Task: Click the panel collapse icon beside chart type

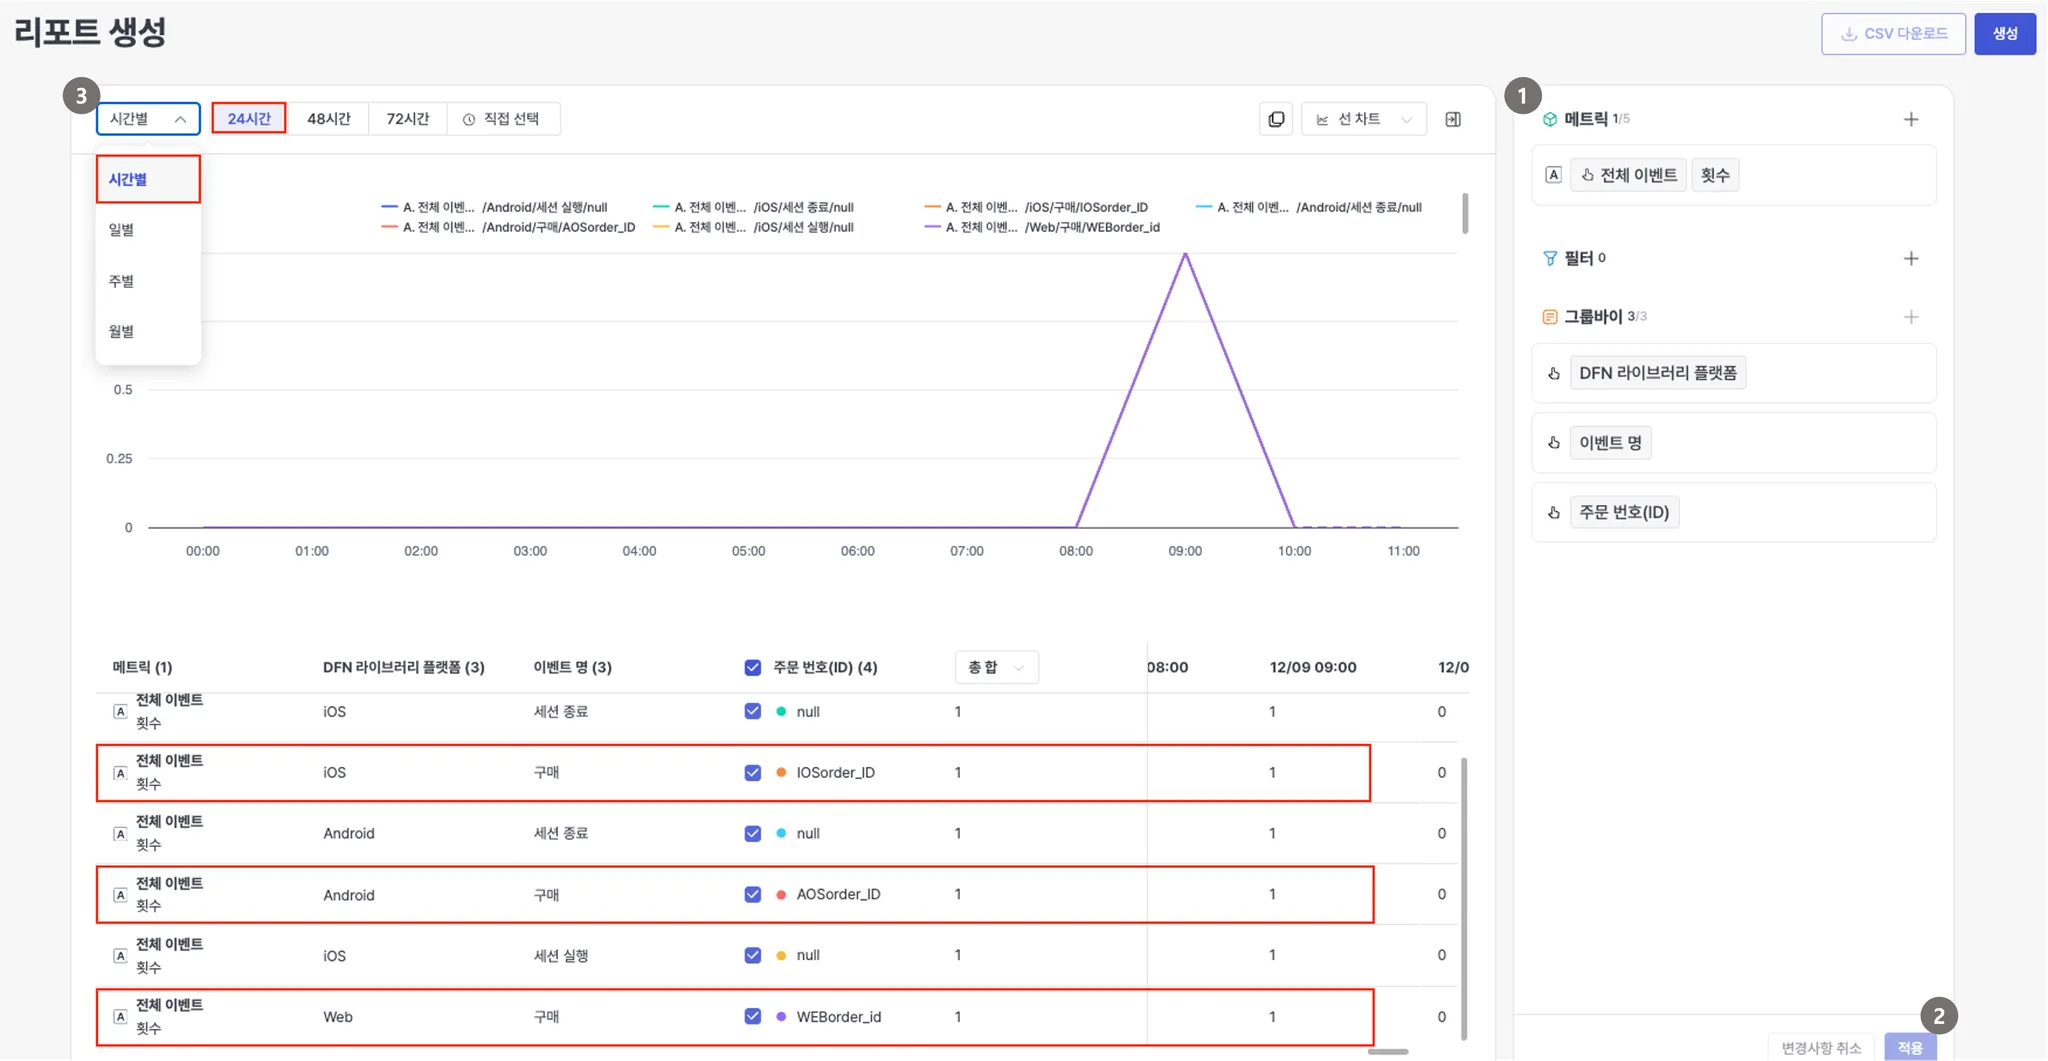Action: [1453, 119]
